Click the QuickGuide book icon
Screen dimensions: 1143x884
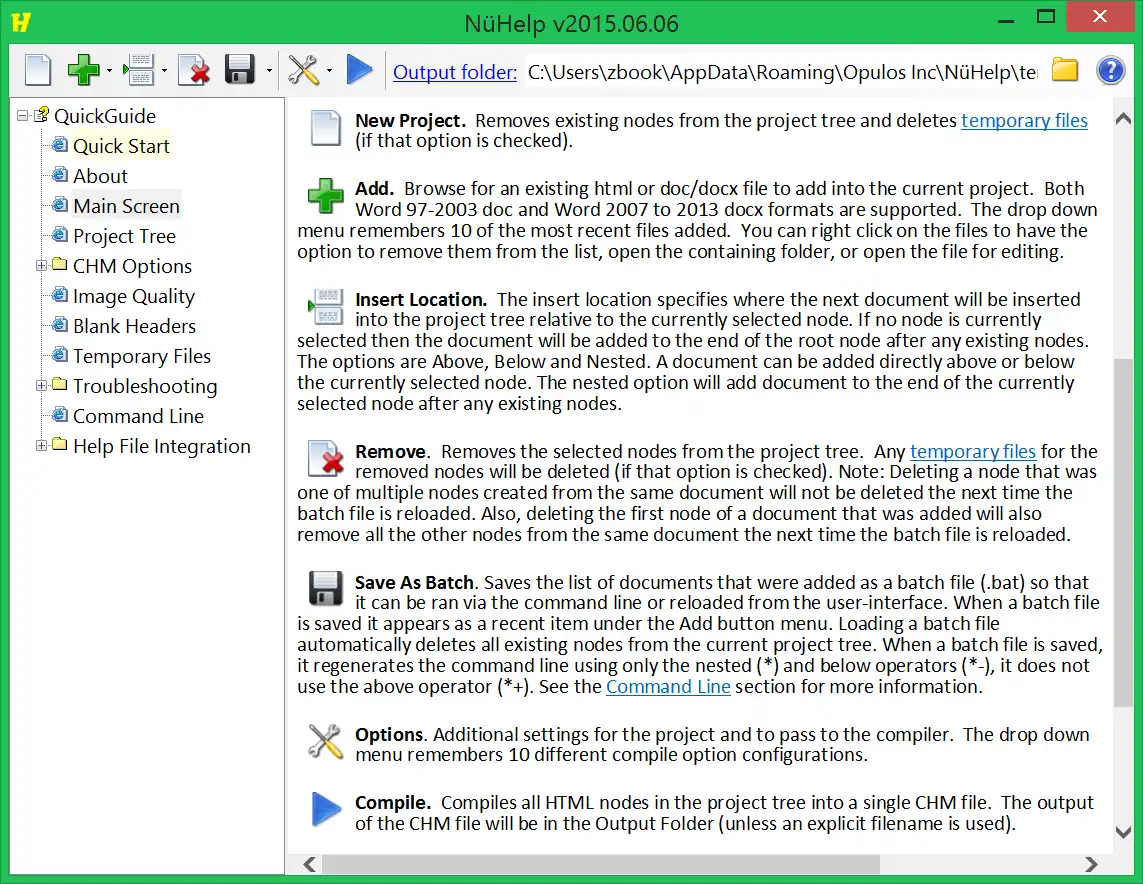42,114
